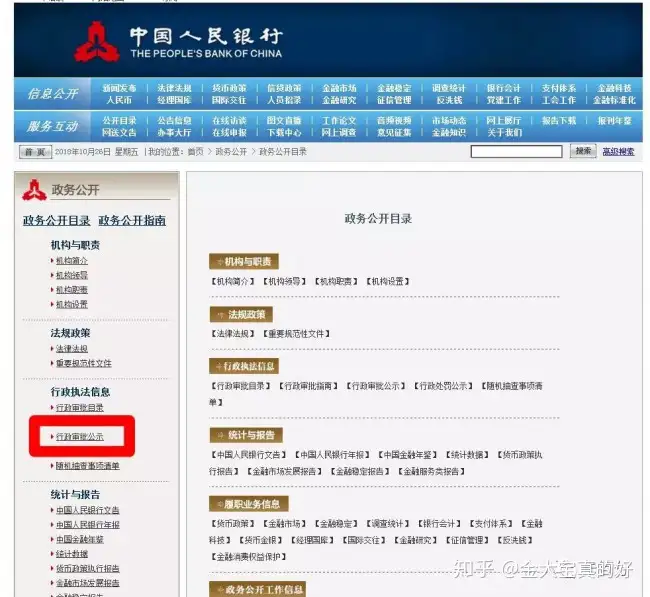Open the 履职业务信息 gold section header
Screen dimensions: 650x597
(249, 504)
